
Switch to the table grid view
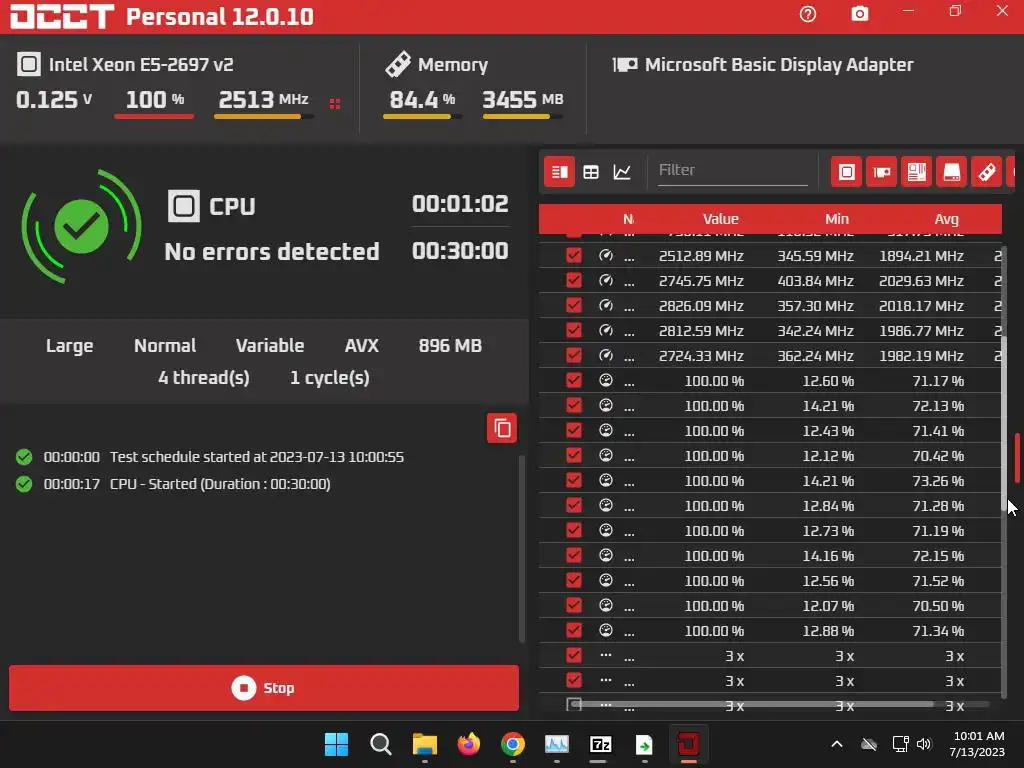(x=591, y=172)
